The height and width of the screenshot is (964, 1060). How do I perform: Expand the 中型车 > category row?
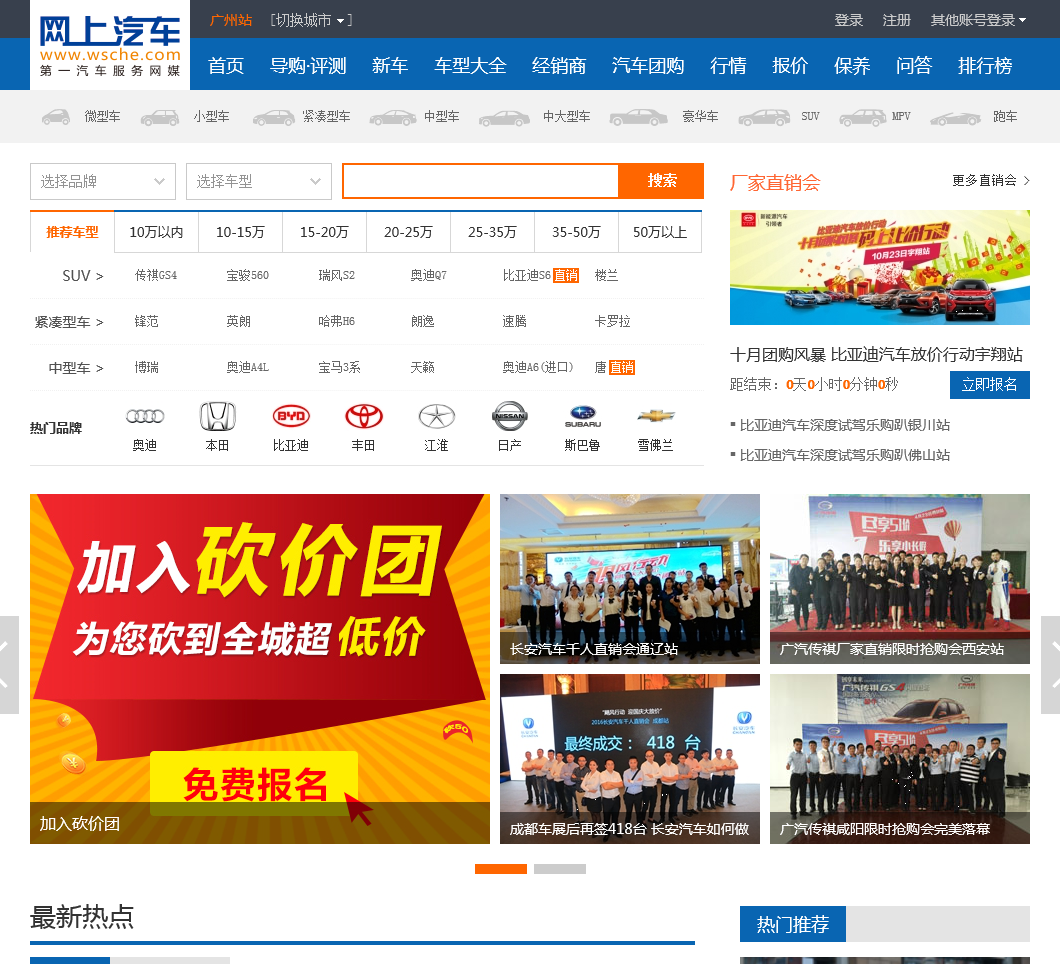coord(76,368)
